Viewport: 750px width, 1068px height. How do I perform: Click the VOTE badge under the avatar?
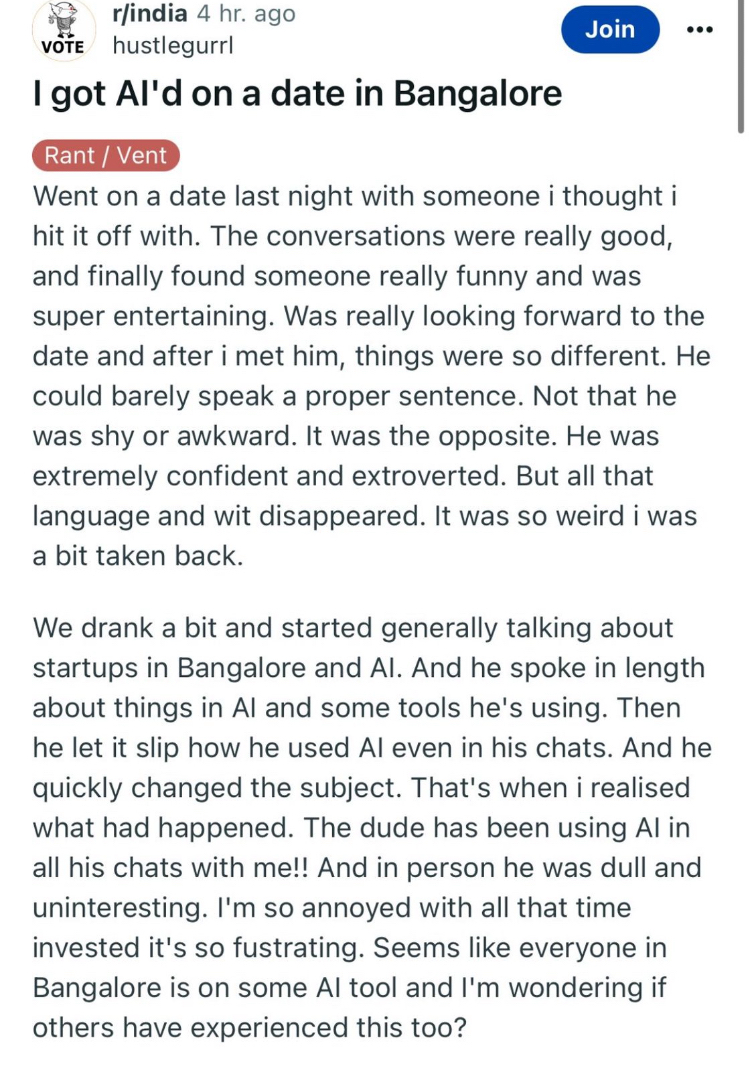point(63,46)
